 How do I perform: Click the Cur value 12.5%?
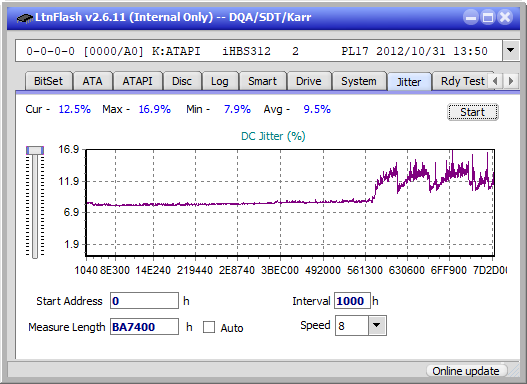click(75, 109)
